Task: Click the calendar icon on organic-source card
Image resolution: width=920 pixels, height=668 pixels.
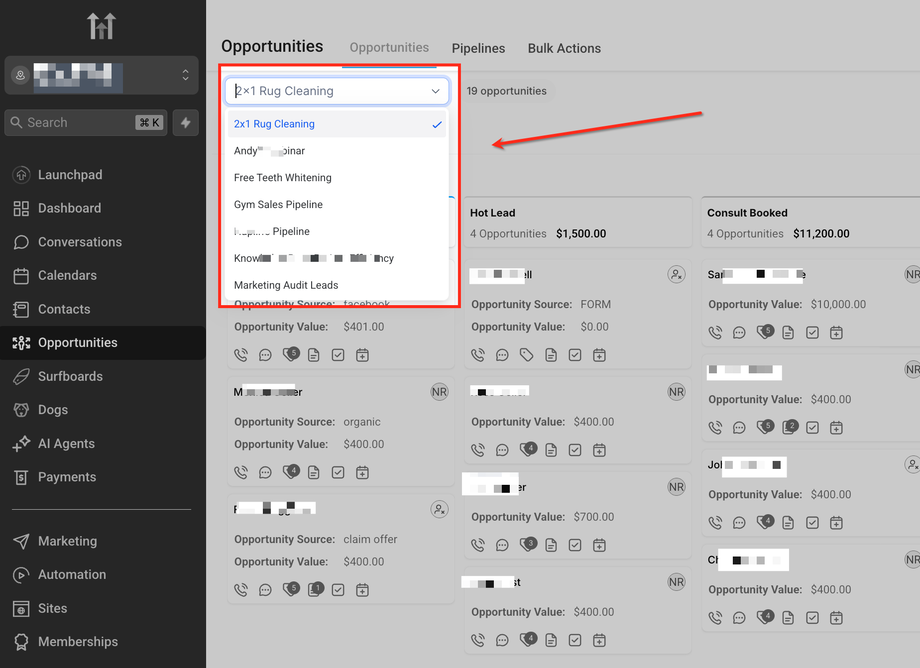Action: (362, 472)
